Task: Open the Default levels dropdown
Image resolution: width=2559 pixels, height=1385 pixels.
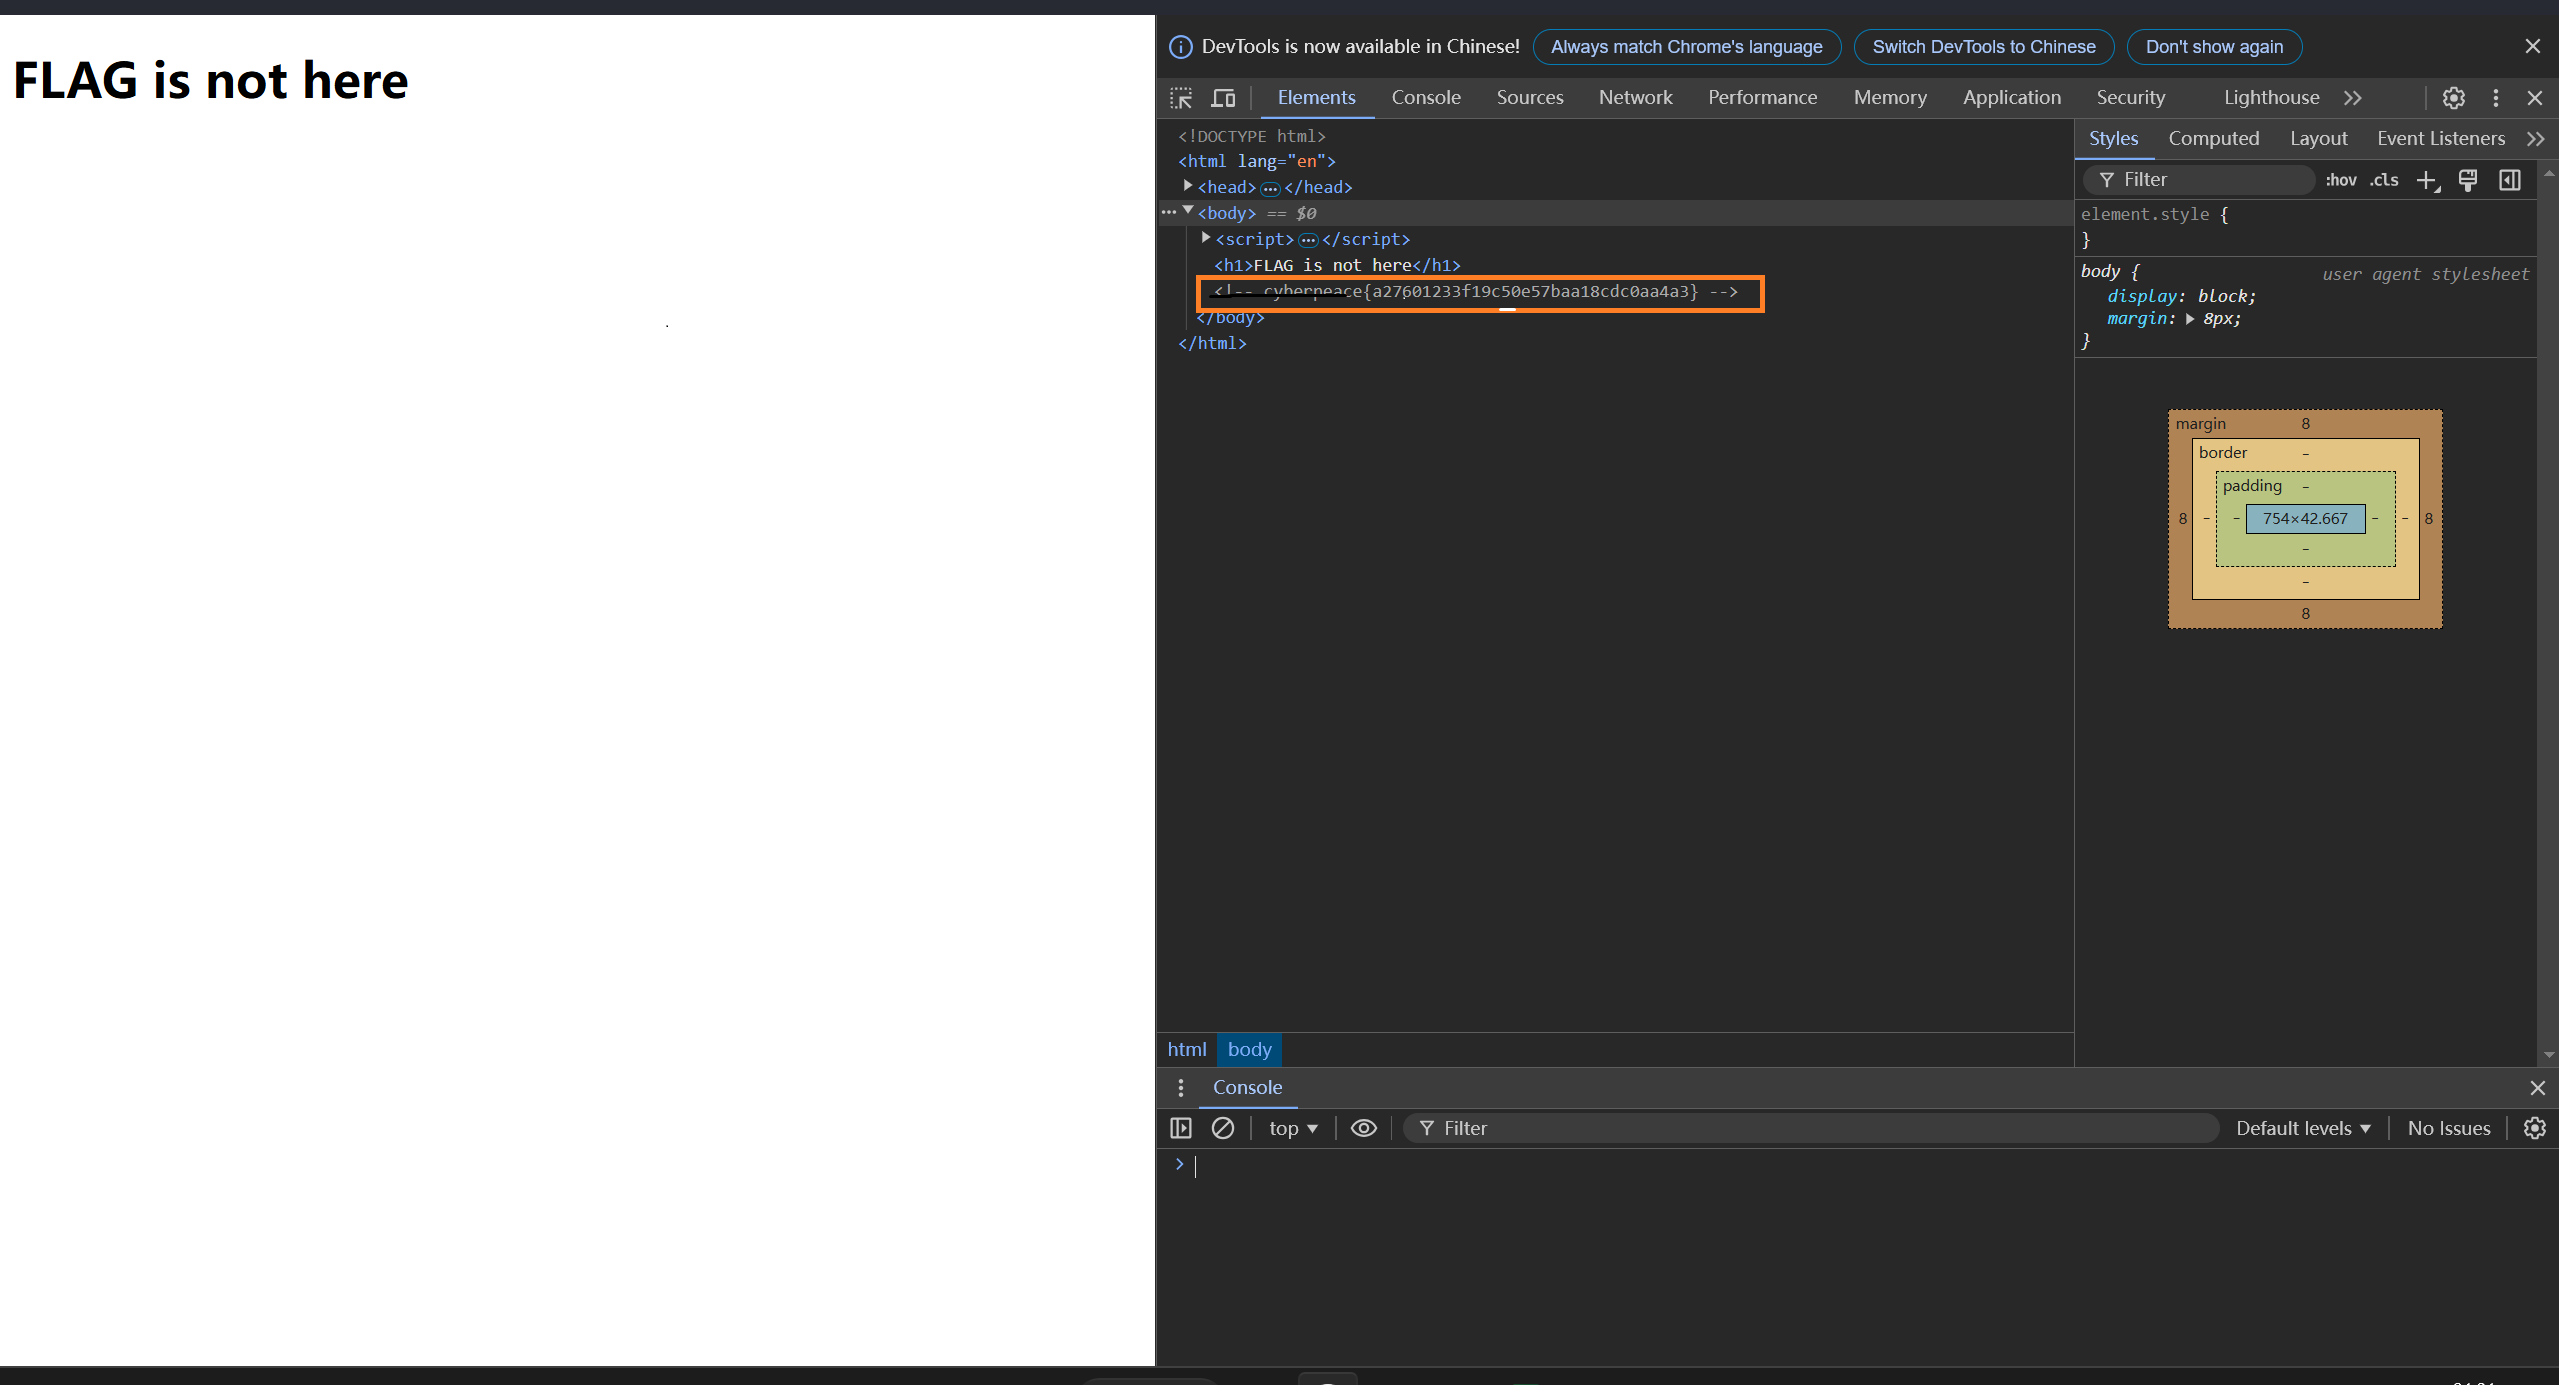Action: [2303, 1128]
